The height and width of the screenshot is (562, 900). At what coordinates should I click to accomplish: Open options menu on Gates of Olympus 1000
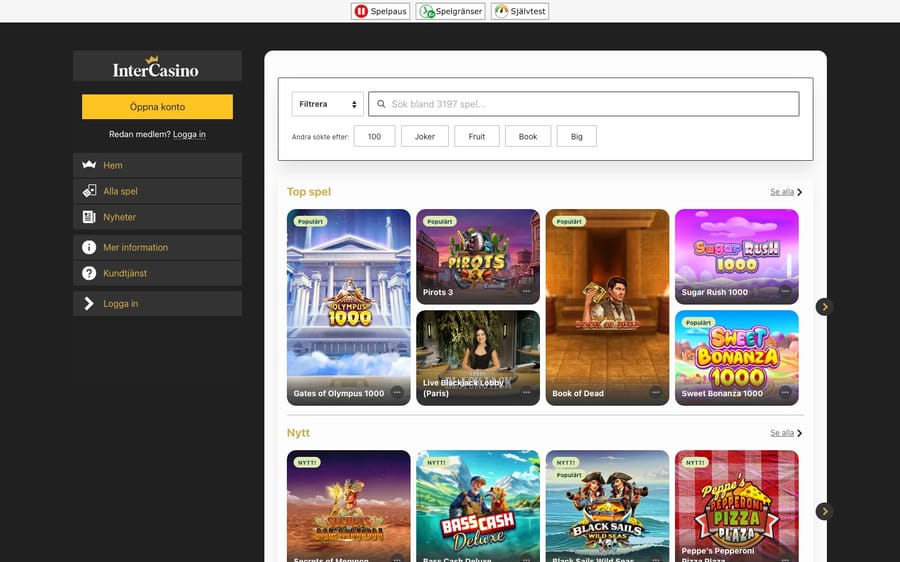point(397,393)
